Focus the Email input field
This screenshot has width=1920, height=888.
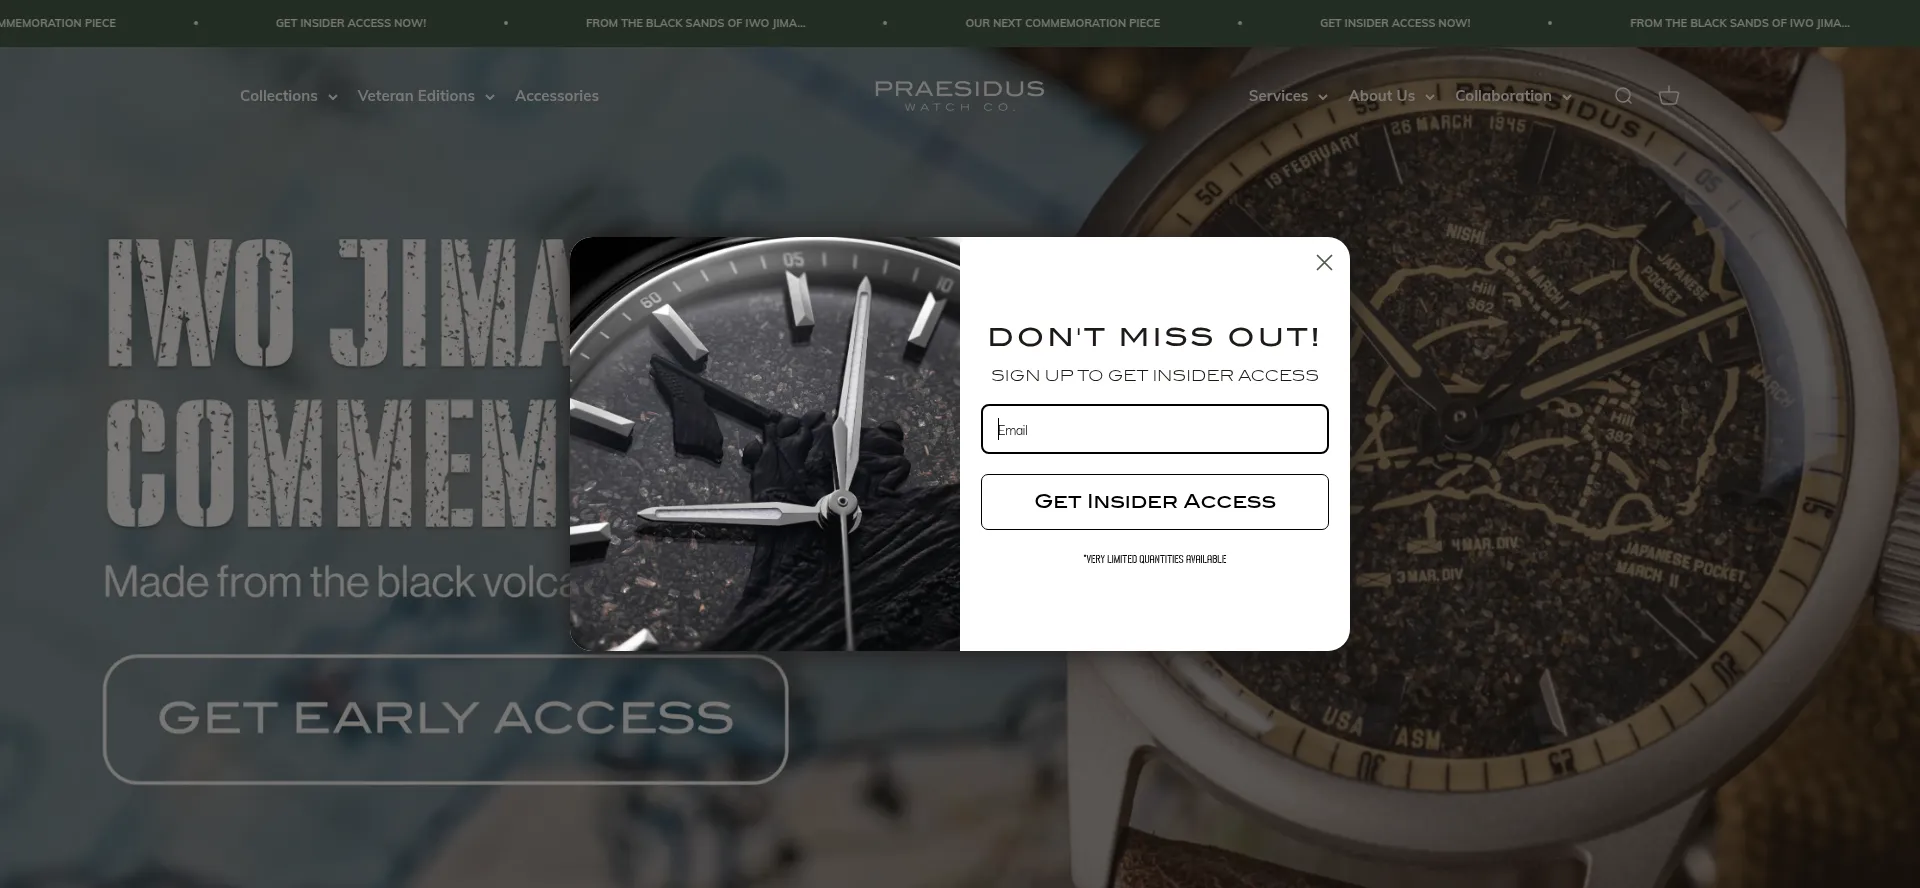[x=1154, y=429]
